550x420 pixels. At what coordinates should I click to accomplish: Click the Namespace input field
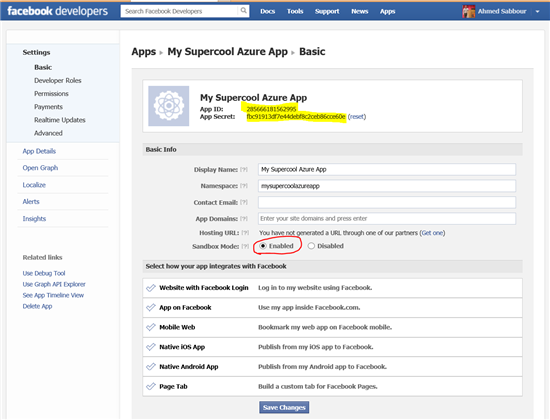pyautogui.click(x=387, y=186)
